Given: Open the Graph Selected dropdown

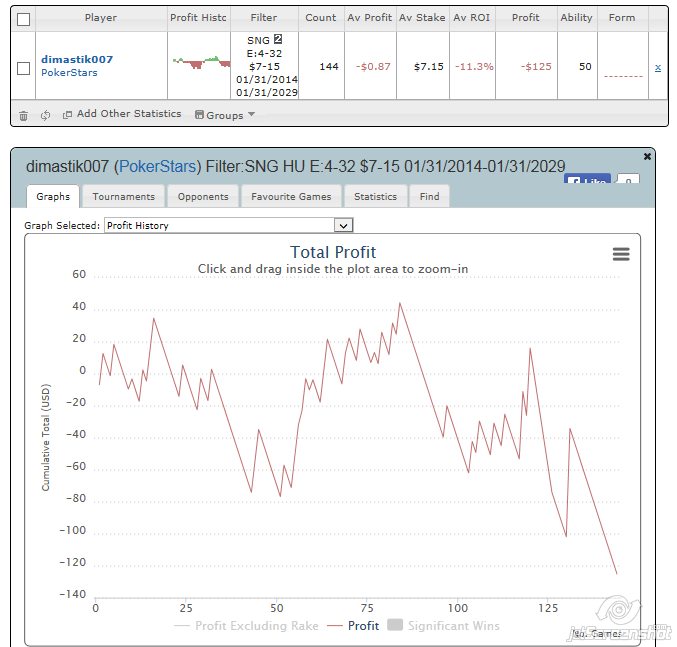Looking at the screenshot, I should [229, 226].
